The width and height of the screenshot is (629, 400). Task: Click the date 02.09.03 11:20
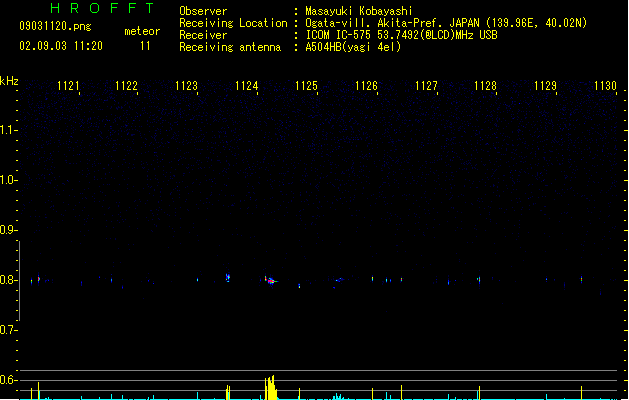pos(61,46)
